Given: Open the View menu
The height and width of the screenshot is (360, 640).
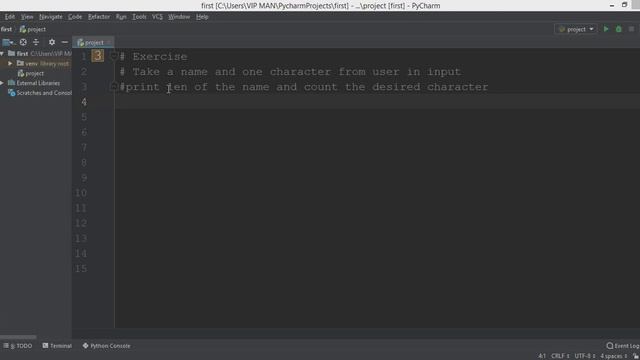Looking at the screenshot, I should point(27,17).
